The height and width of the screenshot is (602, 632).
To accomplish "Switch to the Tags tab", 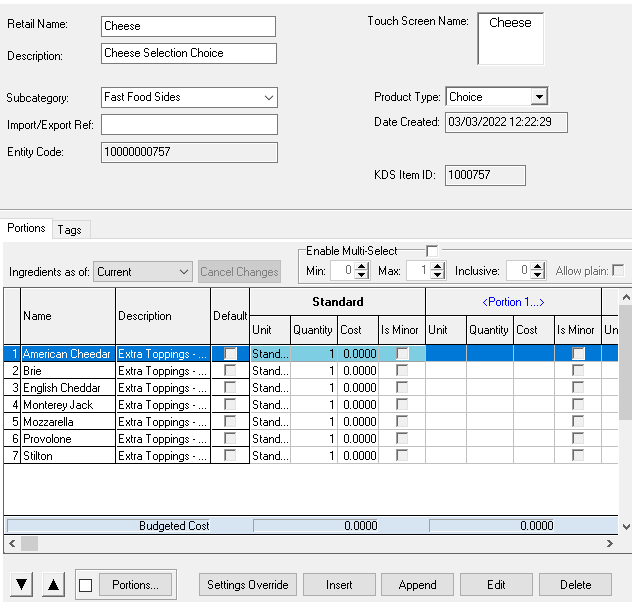I will [69, 230].
